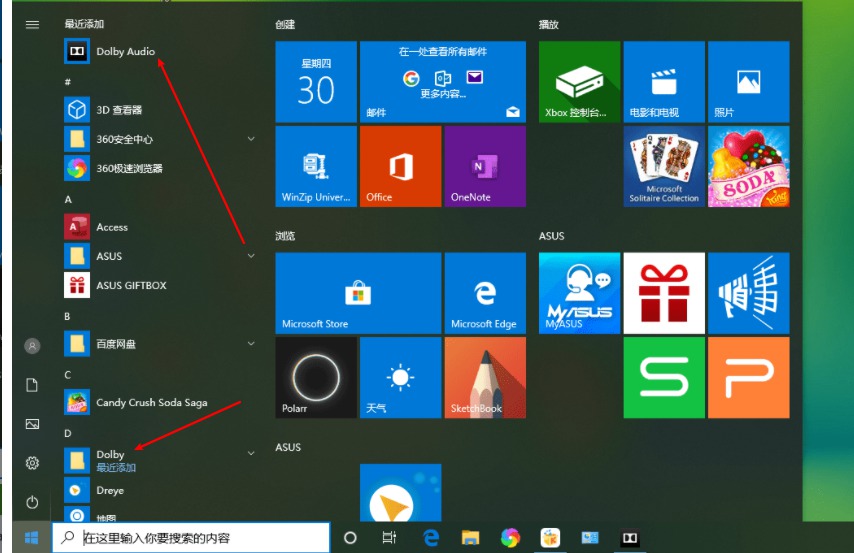Launch Dreye from the app list
Image resolution: width=854 pixels, height=553 pixels.
(x=158, y=490)
